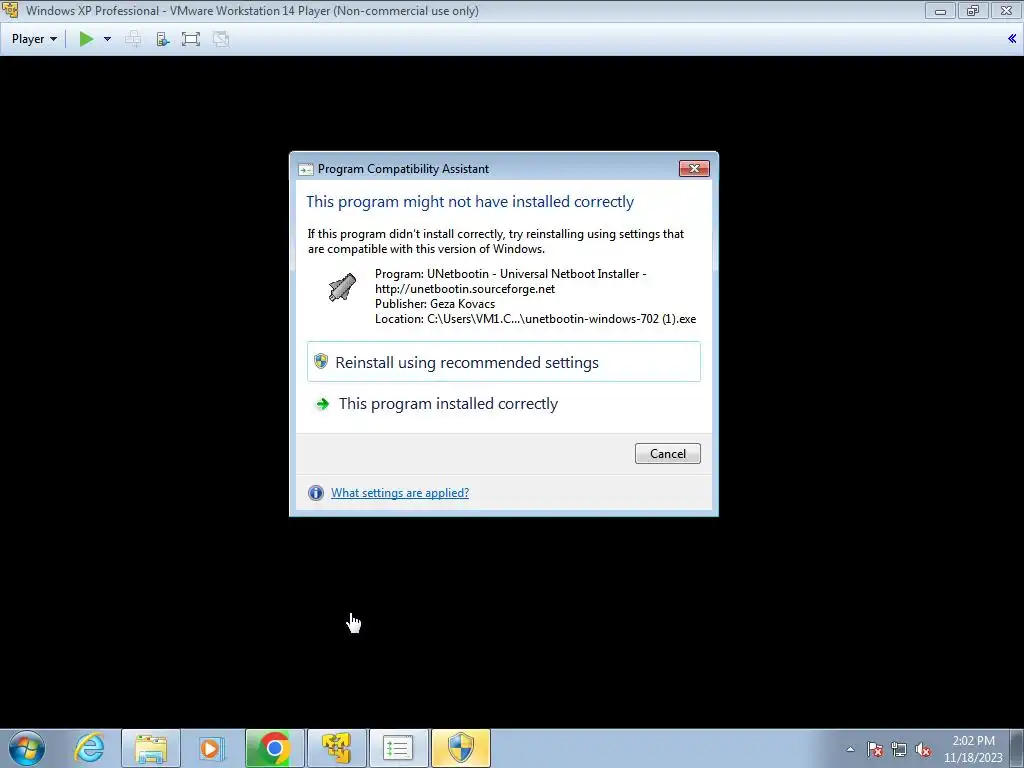Enter full screen mode icon
The width and height of the screenshot is (1024, 768).
pyautogui.click(x=191, y=39)
